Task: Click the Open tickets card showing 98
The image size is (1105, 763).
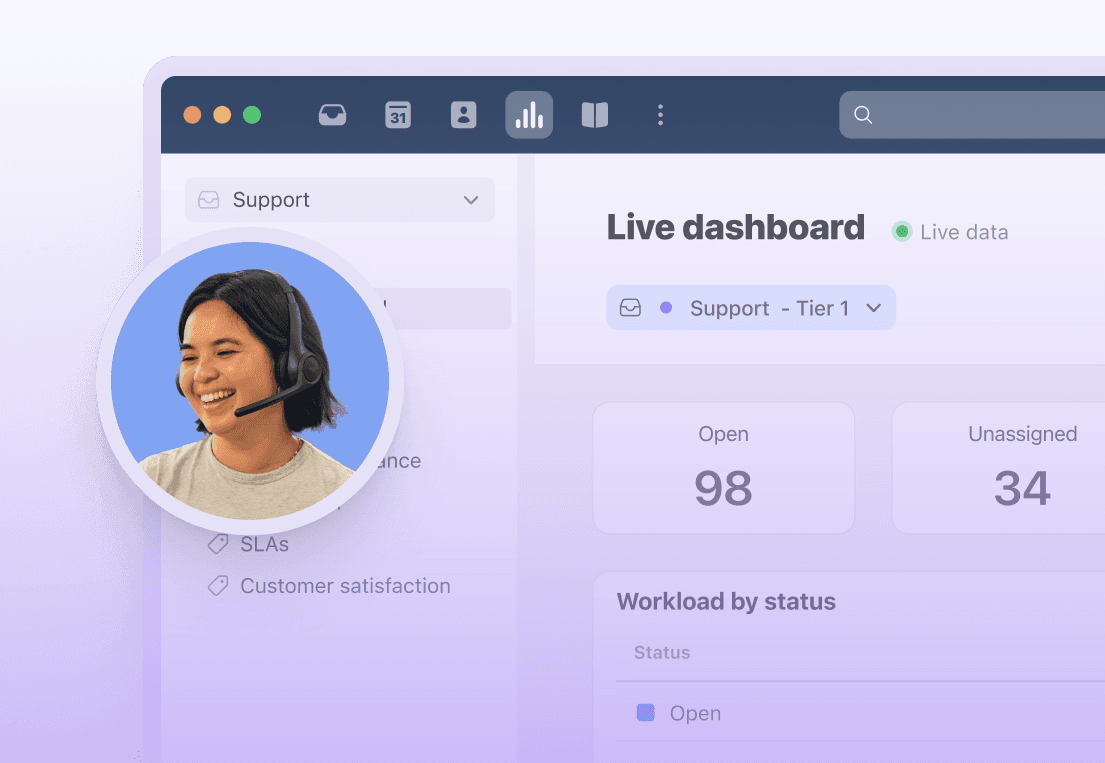Action: click(x=723, y=468)
